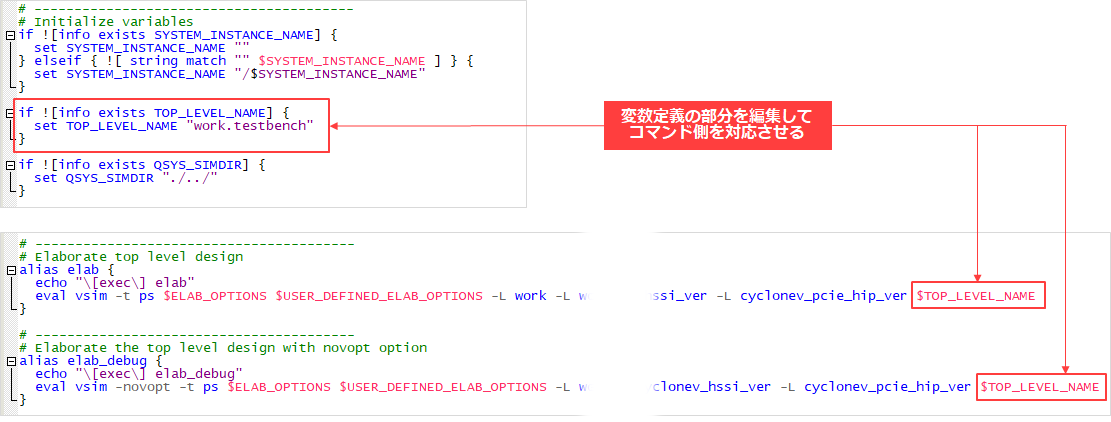
Task: Collapse the QSYS_SIMDIR if block fold marker
Action: (10, 162)
